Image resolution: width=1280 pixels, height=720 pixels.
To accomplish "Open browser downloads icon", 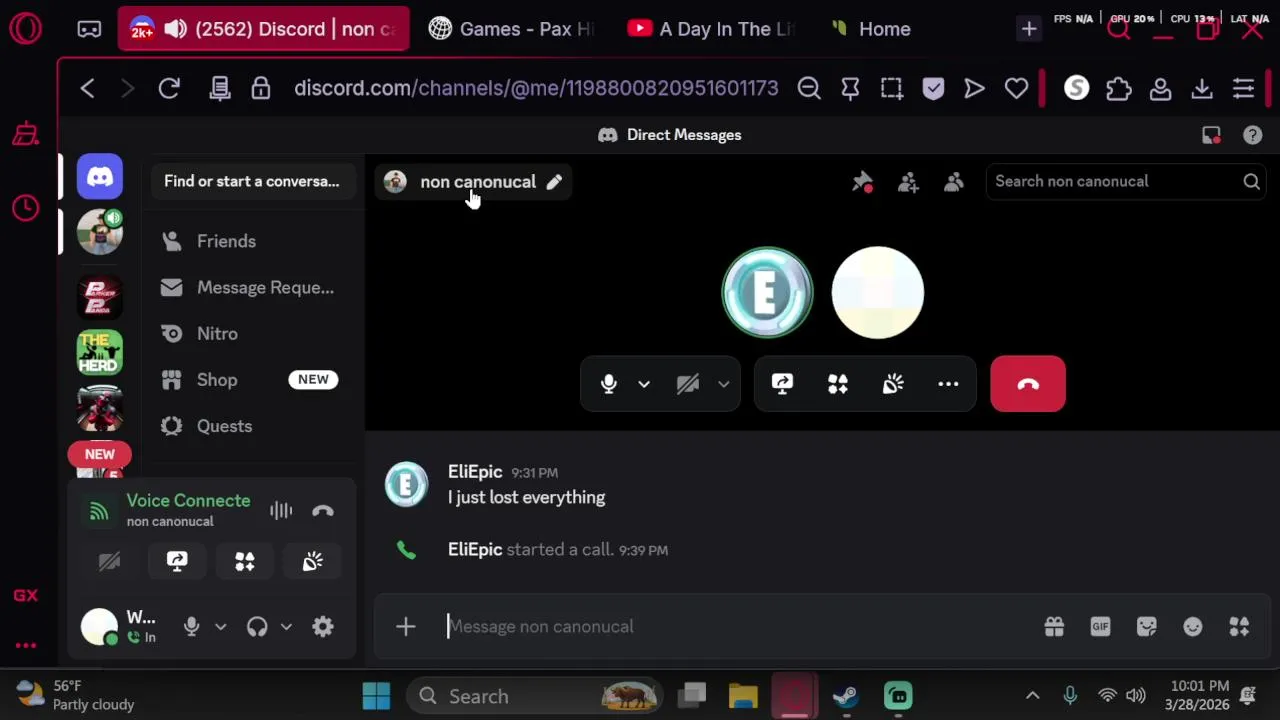I will point(1202,89).
